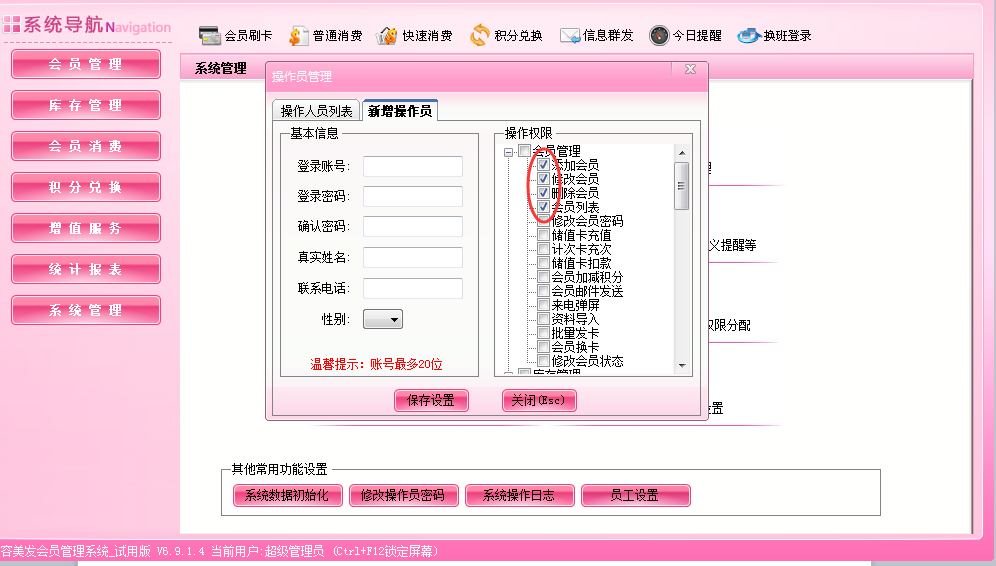Uncheck 会员列表 permission

544,206
